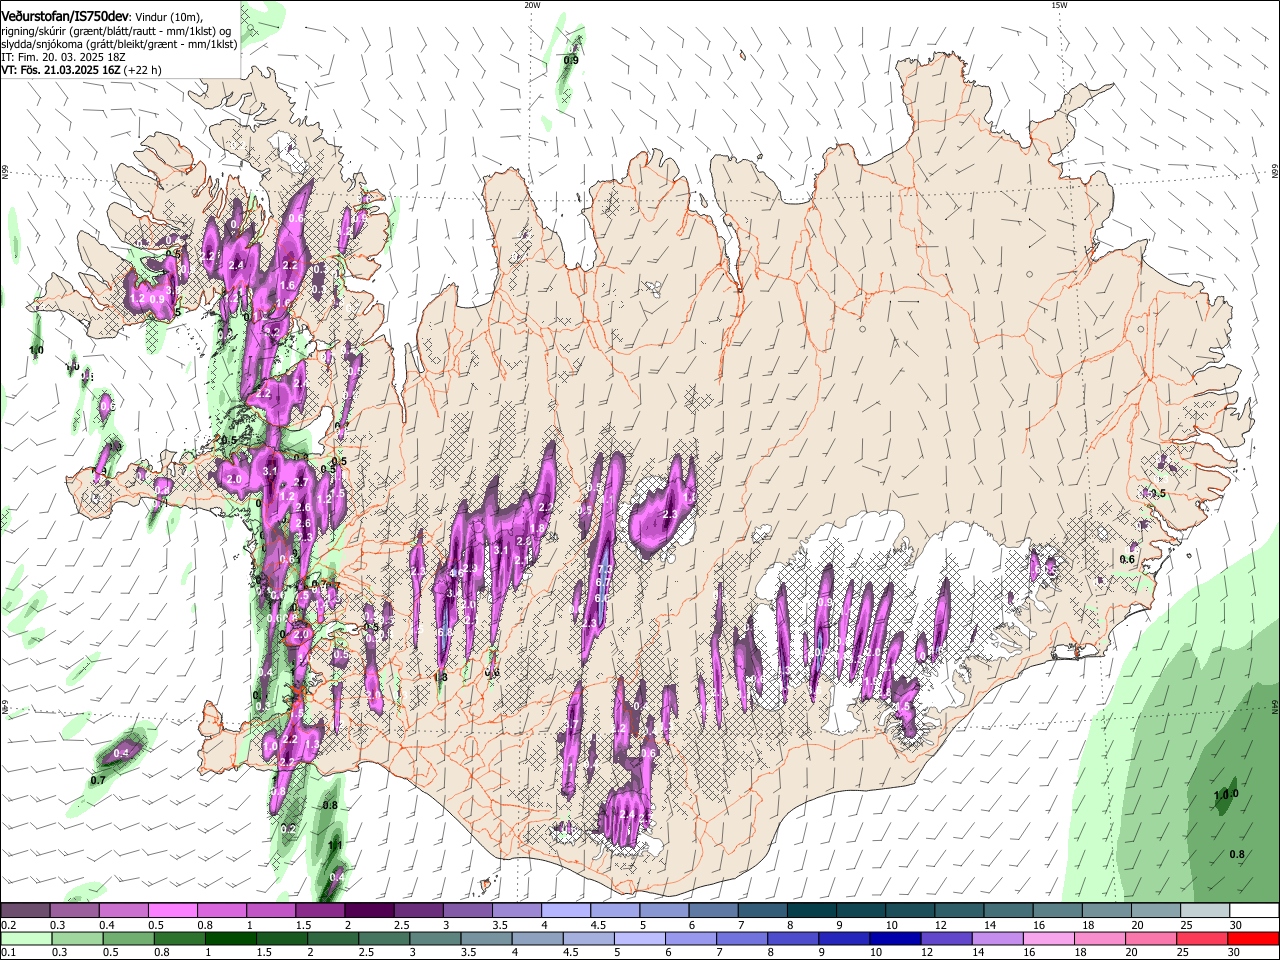
Task: Click the deep navy swatch between 10 and 12 in the lower legend row
Action: coord(895,939)
